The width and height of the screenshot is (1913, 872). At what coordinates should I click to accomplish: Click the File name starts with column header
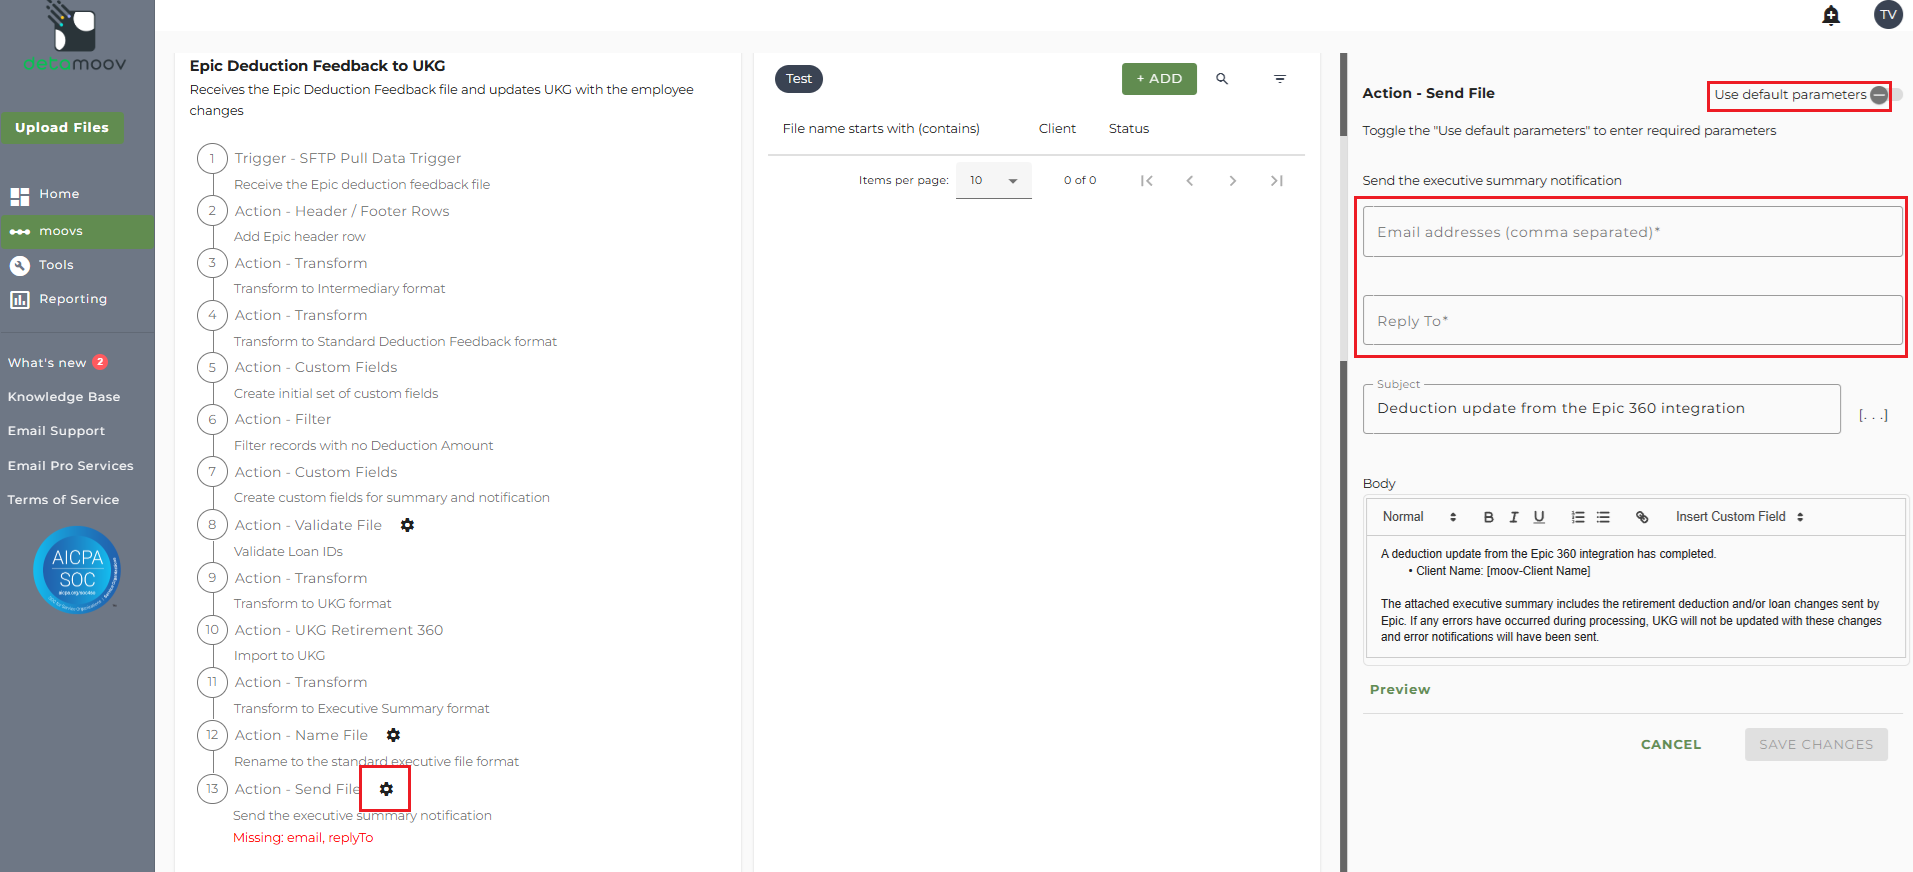click(x=881, y=129)
